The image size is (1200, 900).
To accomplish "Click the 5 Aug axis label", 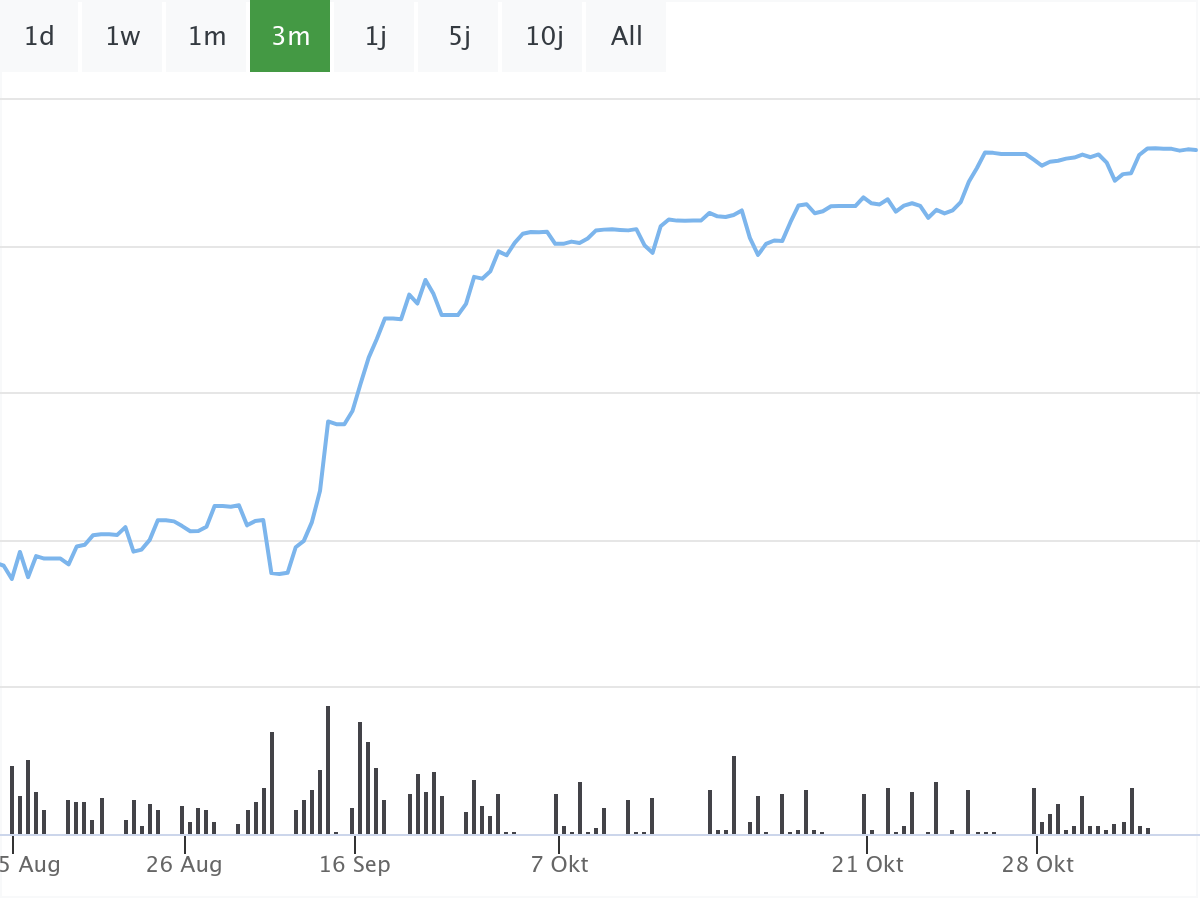I will click(x=30, y=864).
